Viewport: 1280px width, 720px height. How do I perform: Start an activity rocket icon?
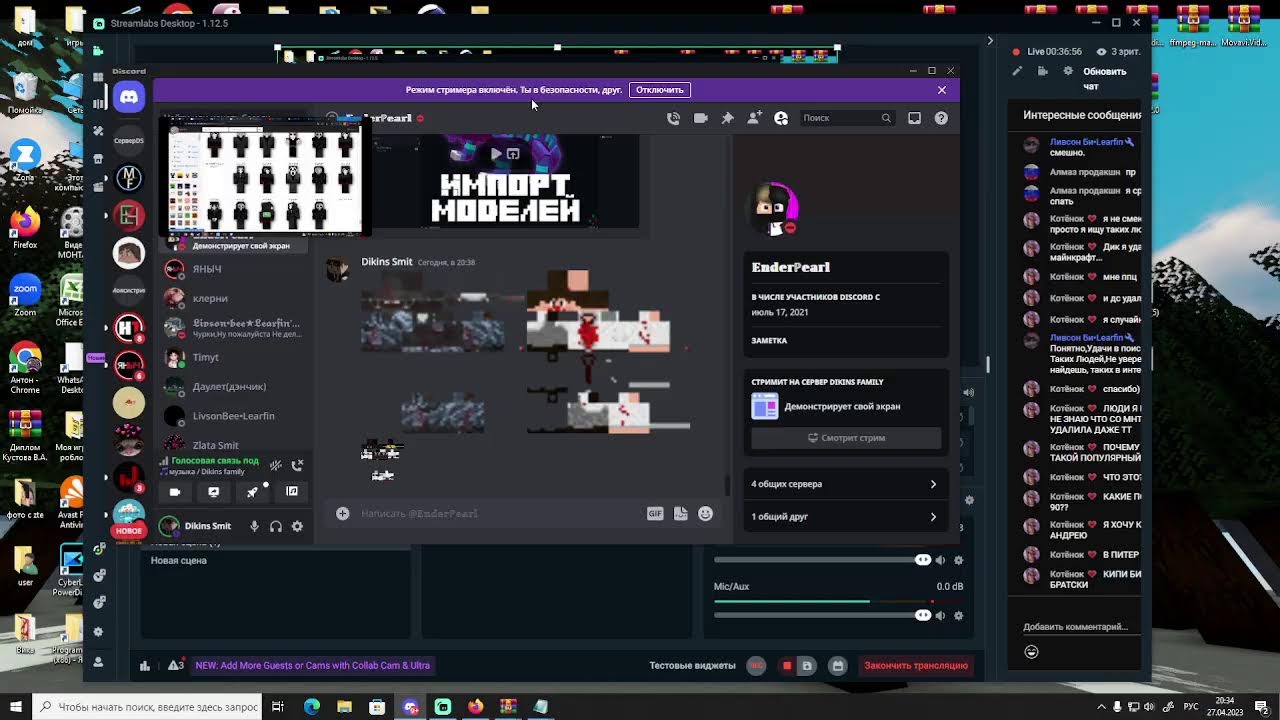pyautogui.click(x=252, y=492)
